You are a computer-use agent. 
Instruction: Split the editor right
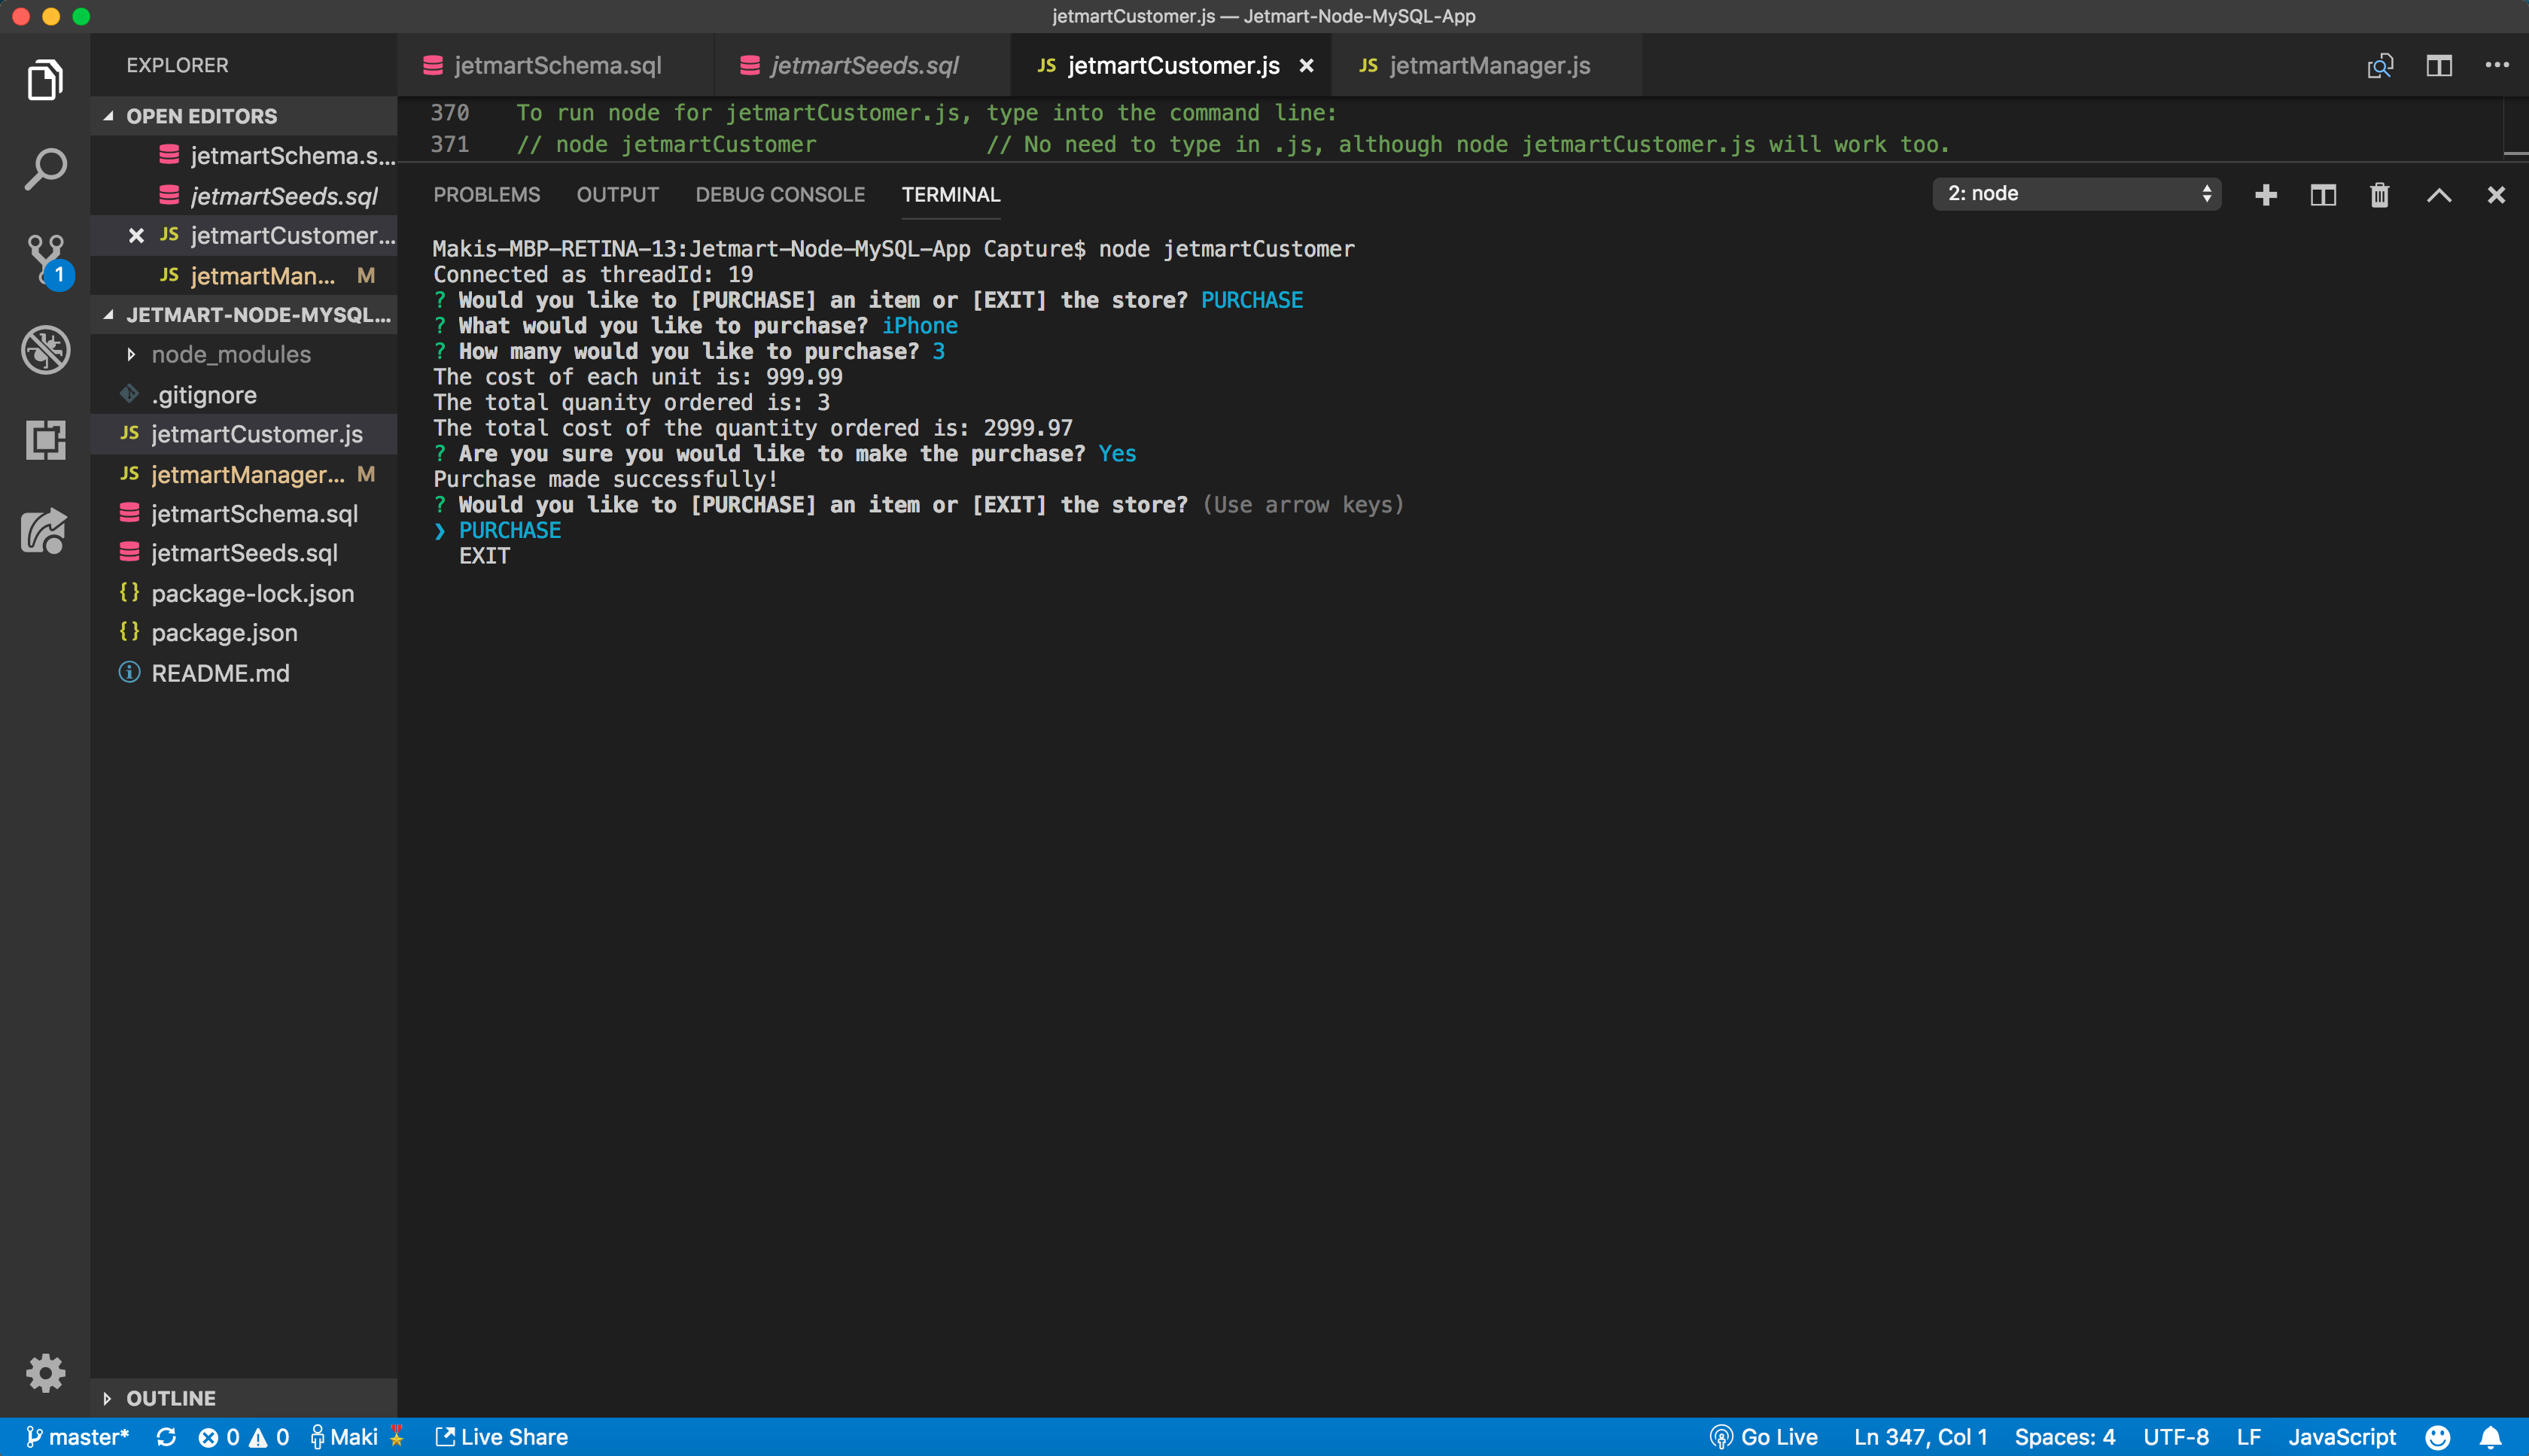(2438, 66)
